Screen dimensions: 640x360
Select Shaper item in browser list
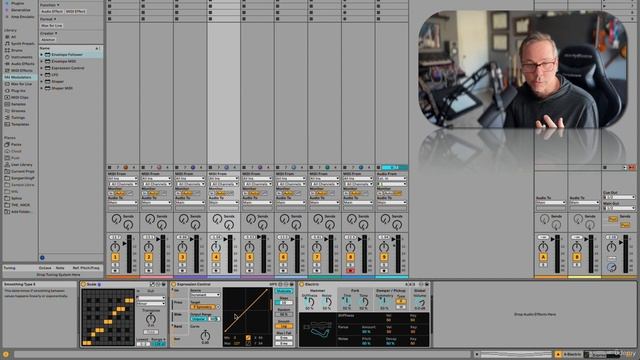[58, 82]
